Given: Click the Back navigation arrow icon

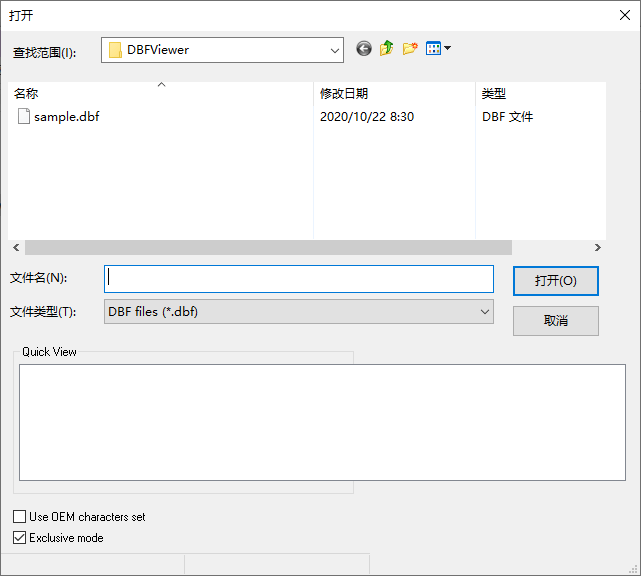Looking at the screenshot, I should [363, 48].
